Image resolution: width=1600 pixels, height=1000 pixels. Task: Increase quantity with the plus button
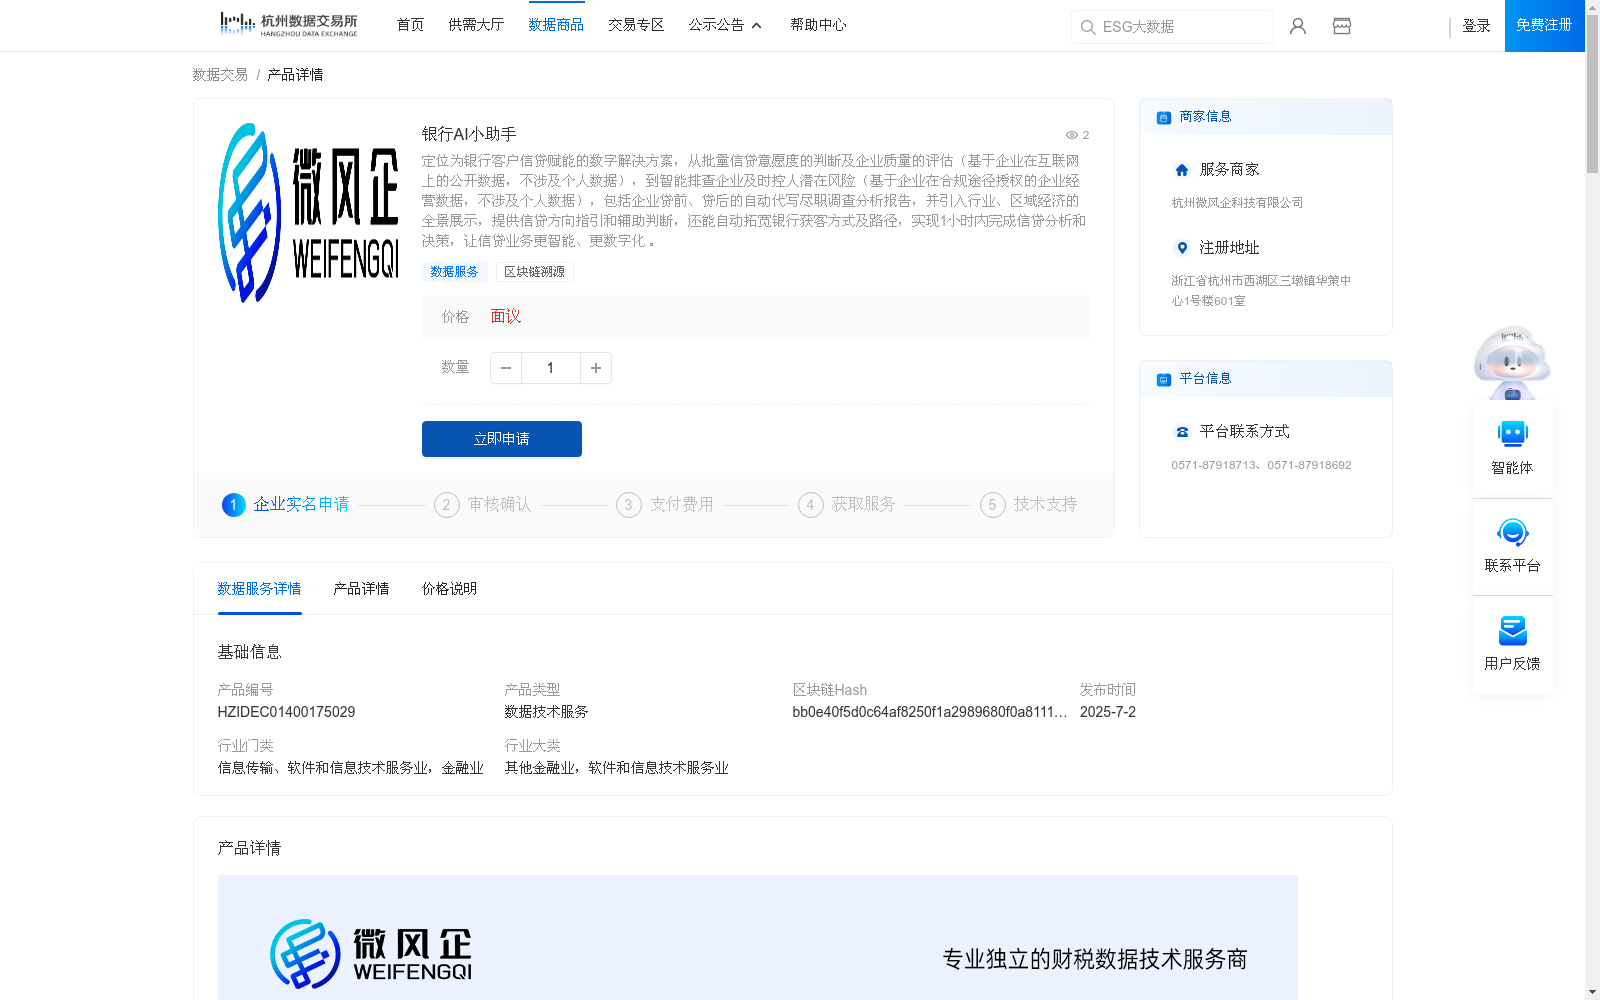pyautogui.click(x=596, y=368)
